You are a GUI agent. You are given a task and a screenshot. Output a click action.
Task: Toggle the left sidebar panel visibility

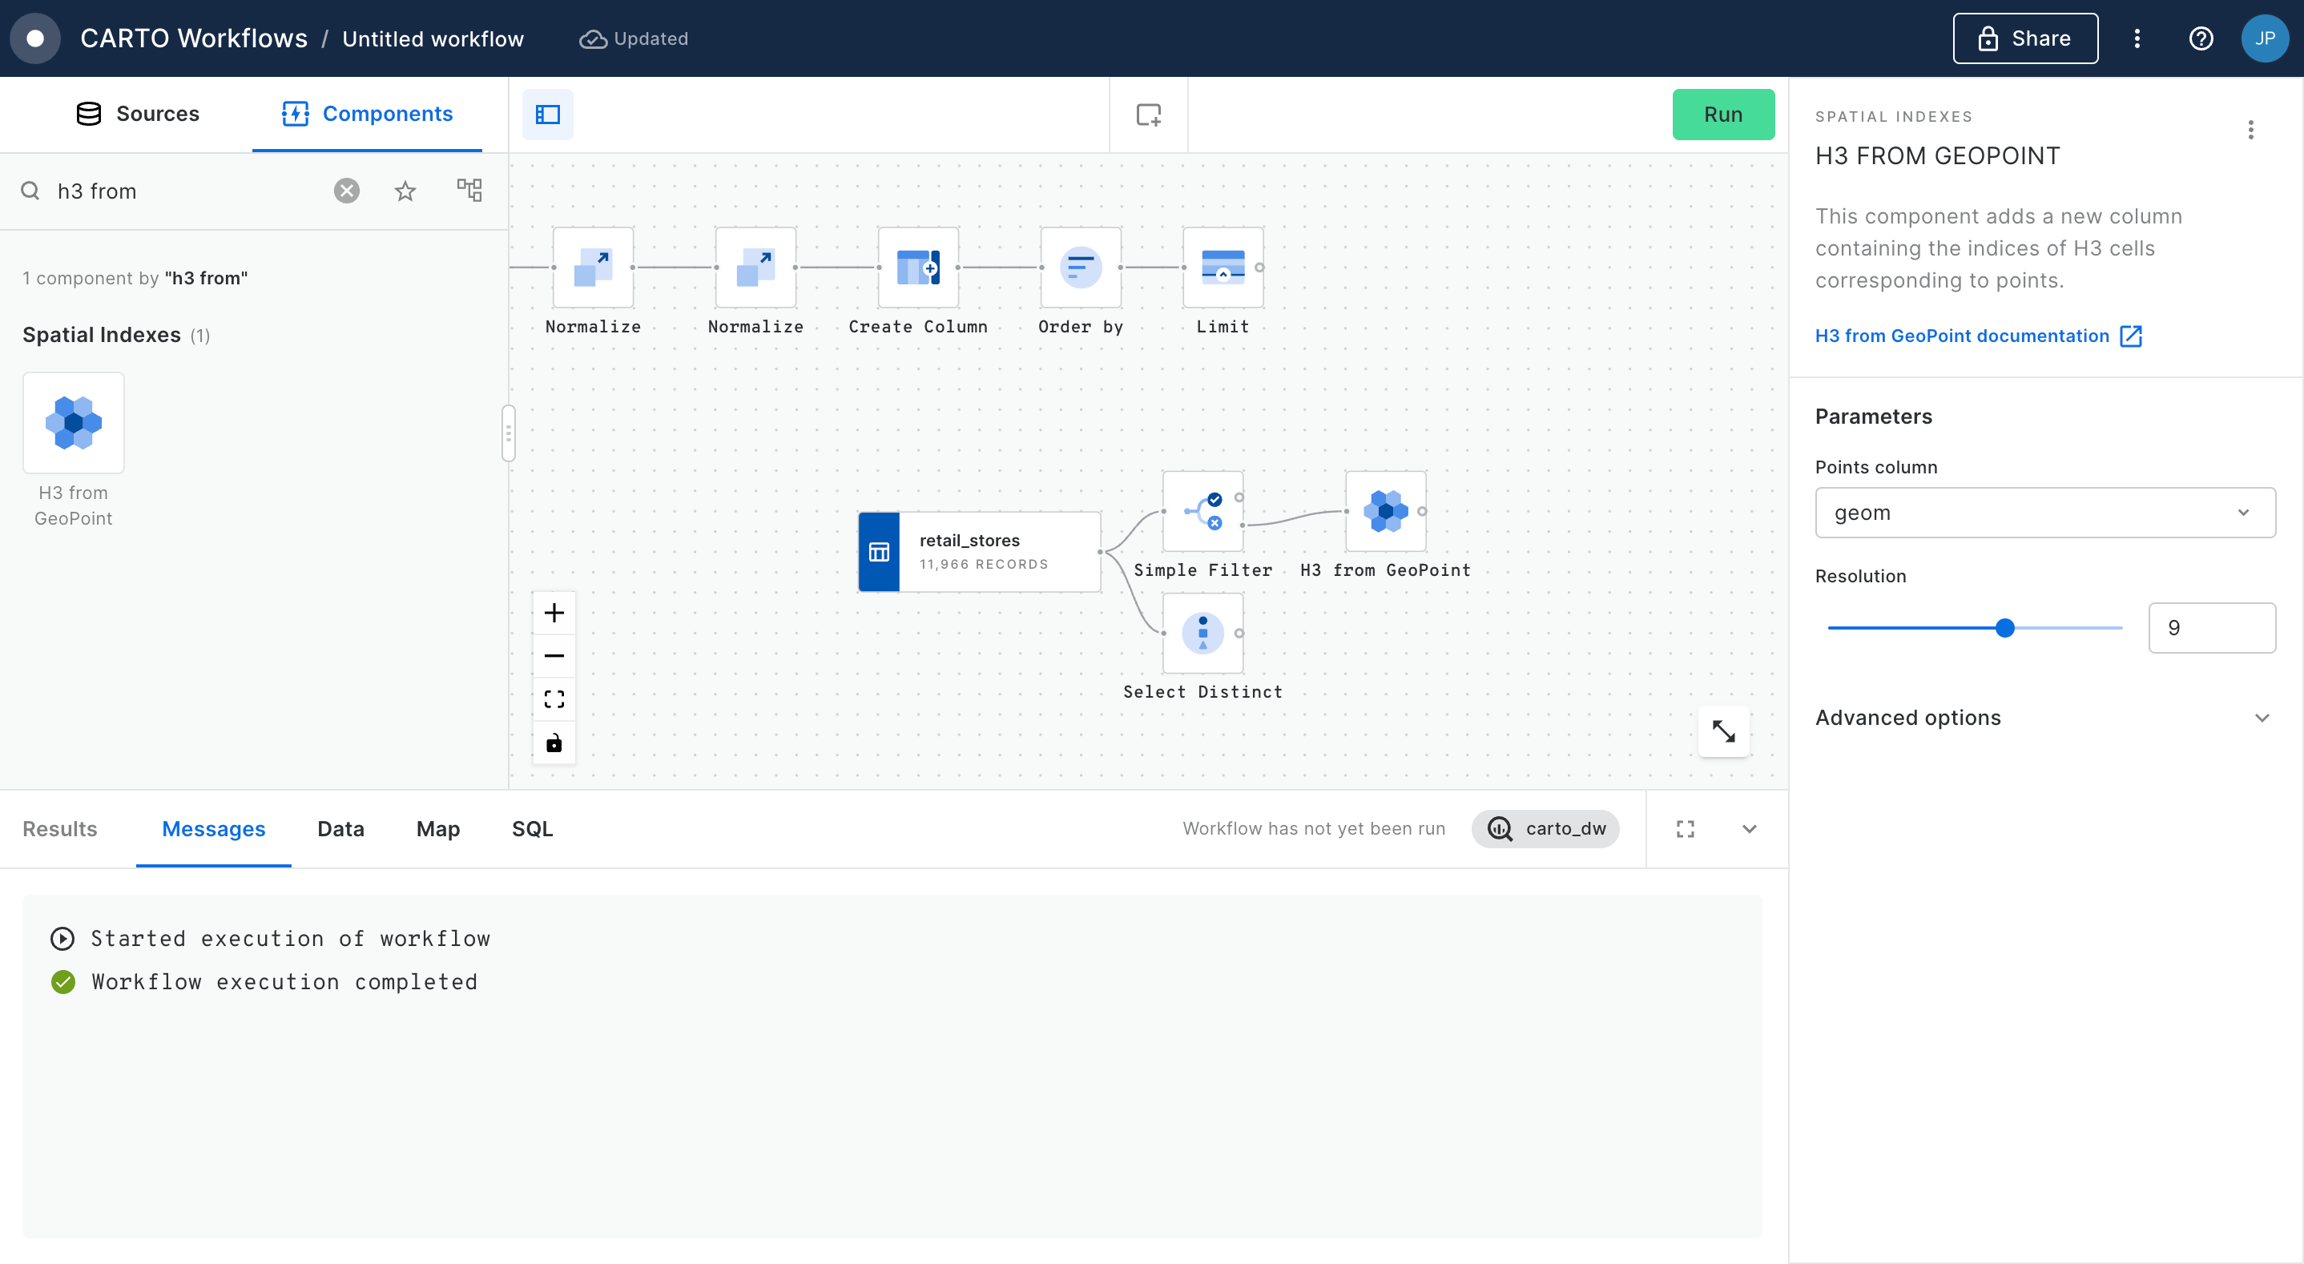click(547, 114)
